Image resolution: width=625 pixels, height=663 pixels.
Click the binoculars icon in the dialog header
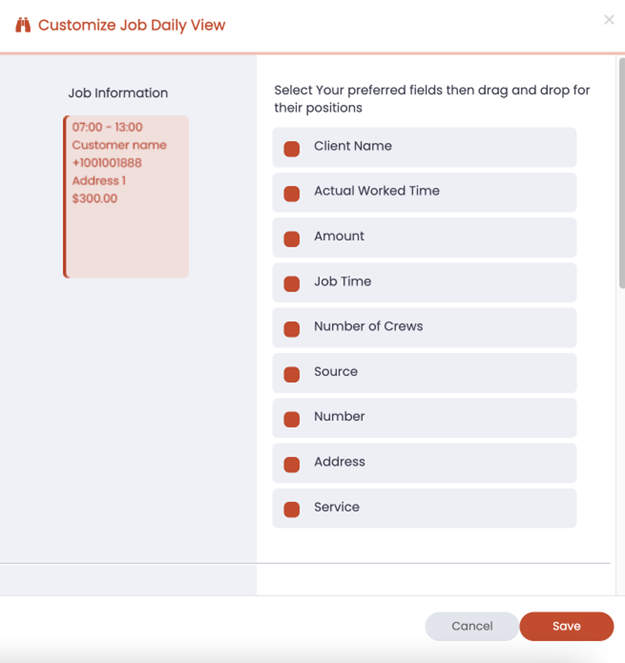(22, 25)
